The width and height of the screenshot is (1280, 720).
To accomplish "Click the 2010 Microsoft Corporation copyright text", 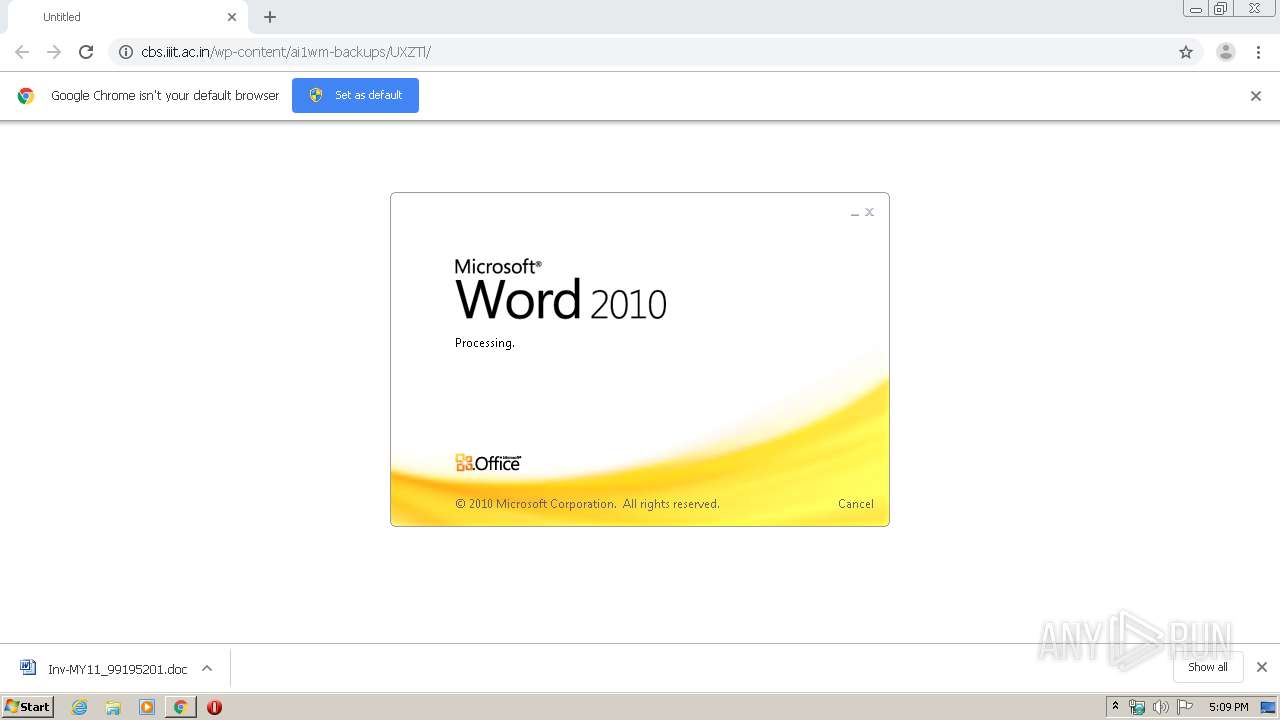I will click(x=587, y=504).
